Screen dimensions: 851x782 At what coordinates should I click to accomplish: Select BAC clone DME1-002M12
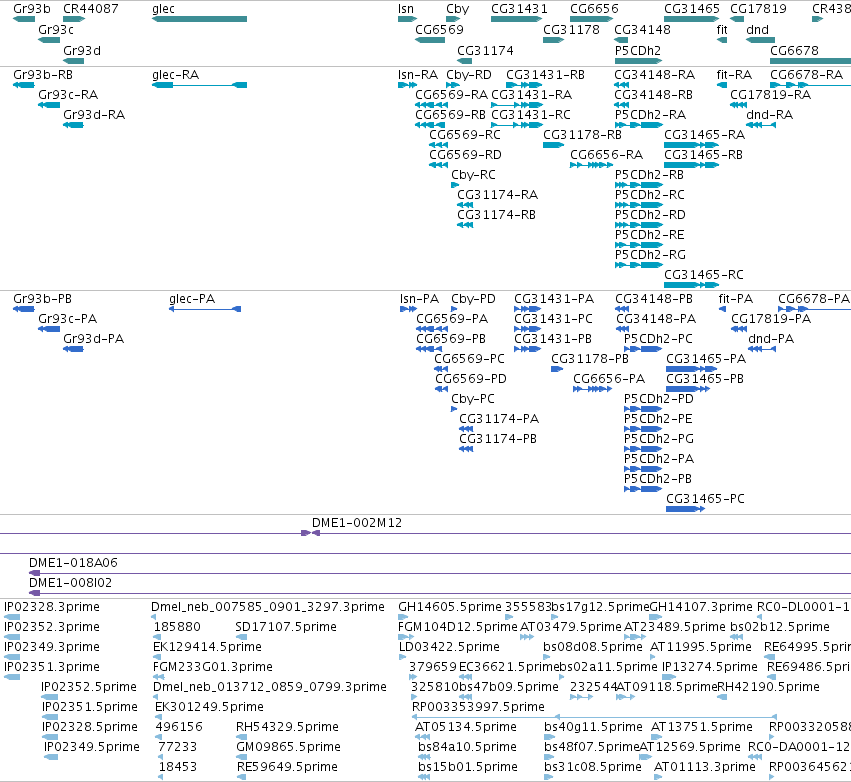click(x=357, y=523)
